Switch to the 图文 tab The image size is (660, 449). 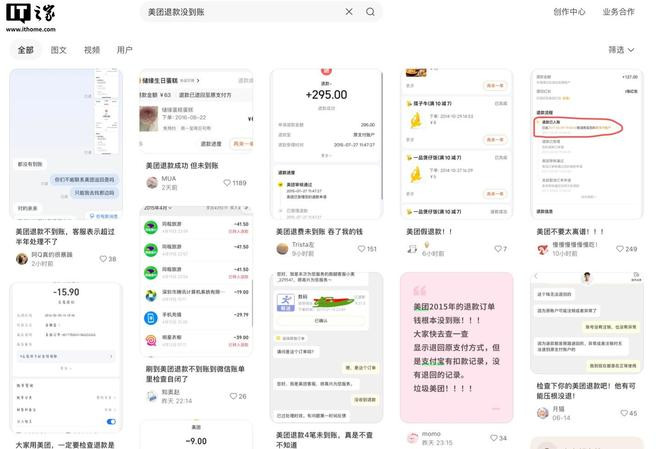tap(59, 50)
